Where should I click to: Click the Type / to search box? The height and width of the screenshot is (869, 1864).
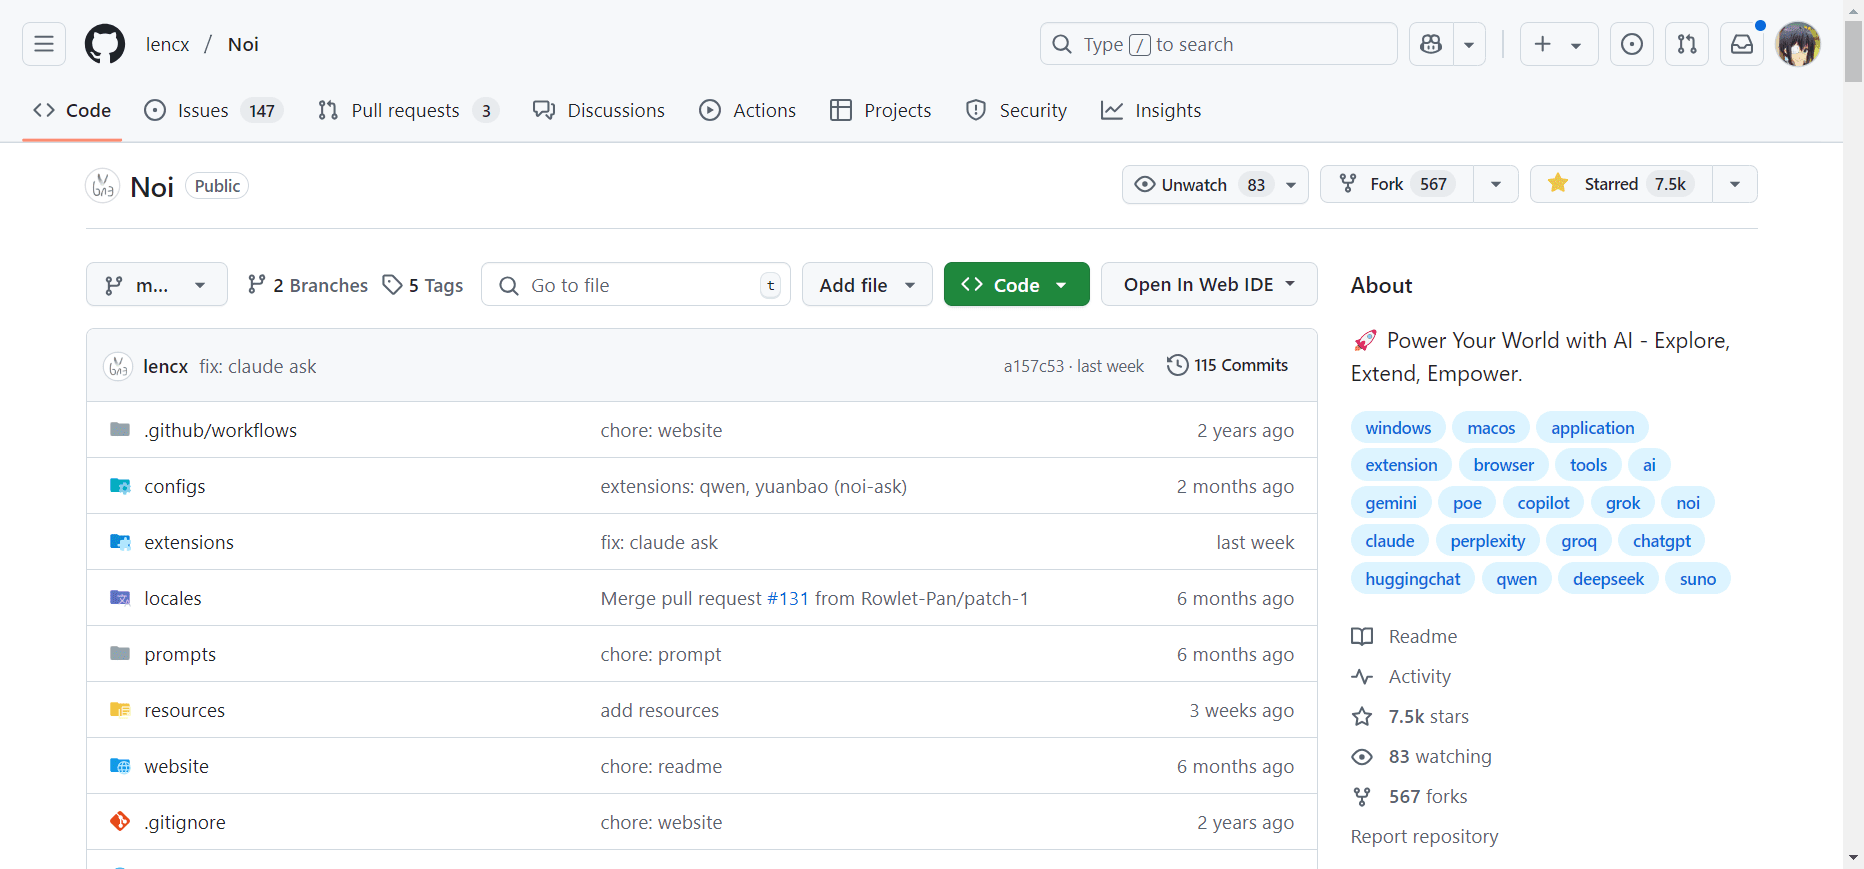click(x=1218, y=44)
